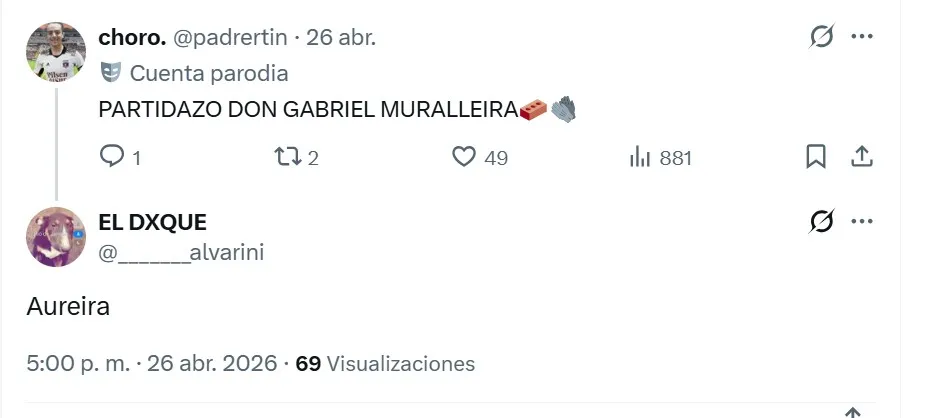Open tweet via 26 abr. date
The image size is (937, 418).
(341, 38)
